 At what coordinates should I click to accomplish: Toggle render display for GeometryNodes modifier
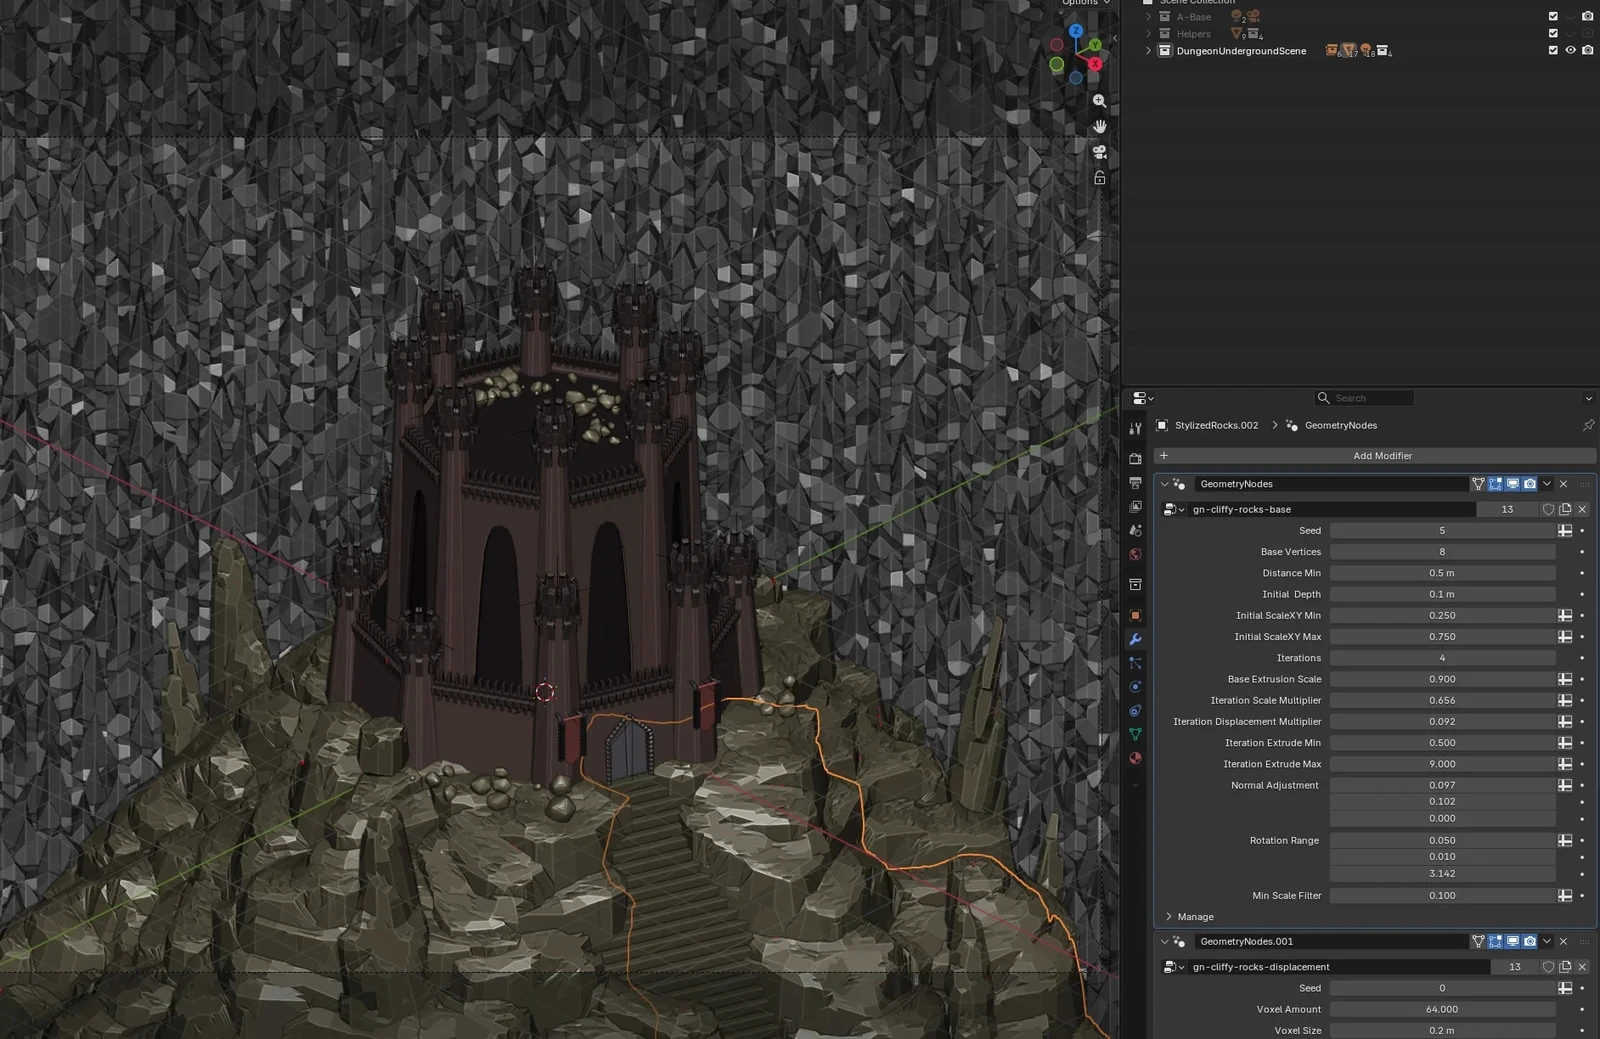pyautogui.click(x=1529, y=484)
